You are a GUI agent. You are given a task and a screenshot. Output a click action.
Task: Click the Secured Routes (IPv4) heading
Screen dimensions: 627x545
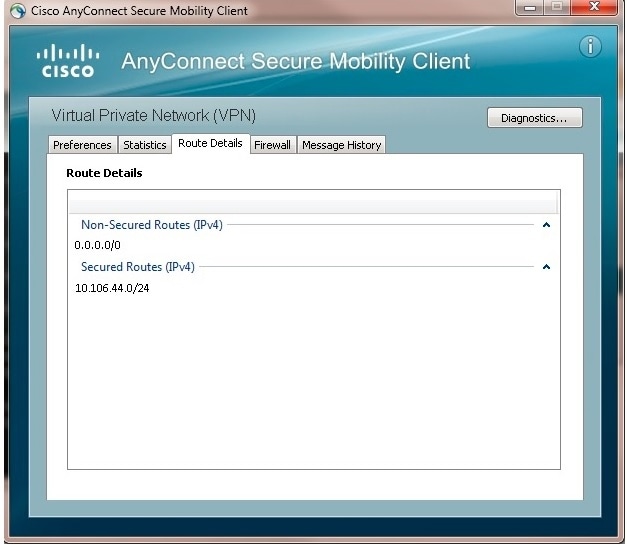(138, 267)
